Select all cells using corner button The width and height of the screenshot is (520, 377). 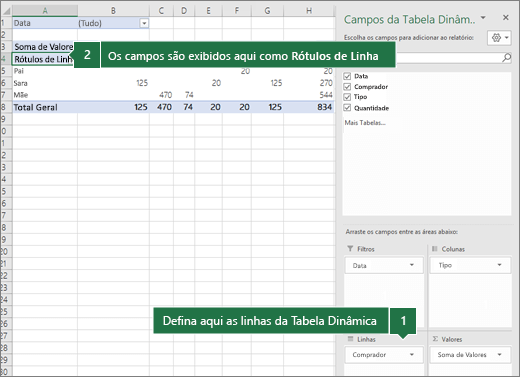6,11
